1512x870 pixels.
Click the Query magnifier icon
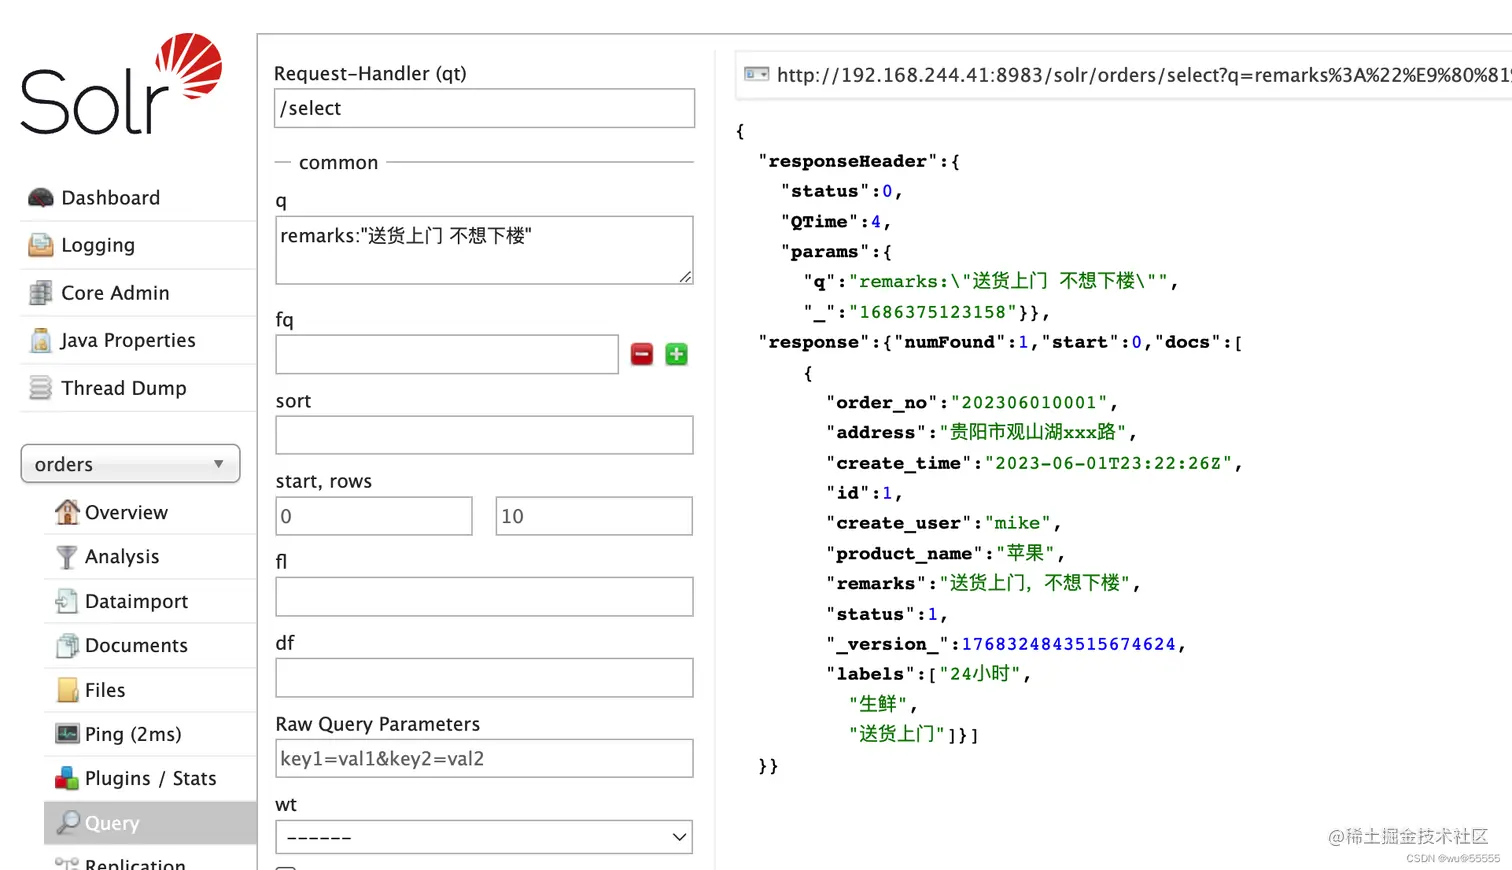tap(67, 823)
